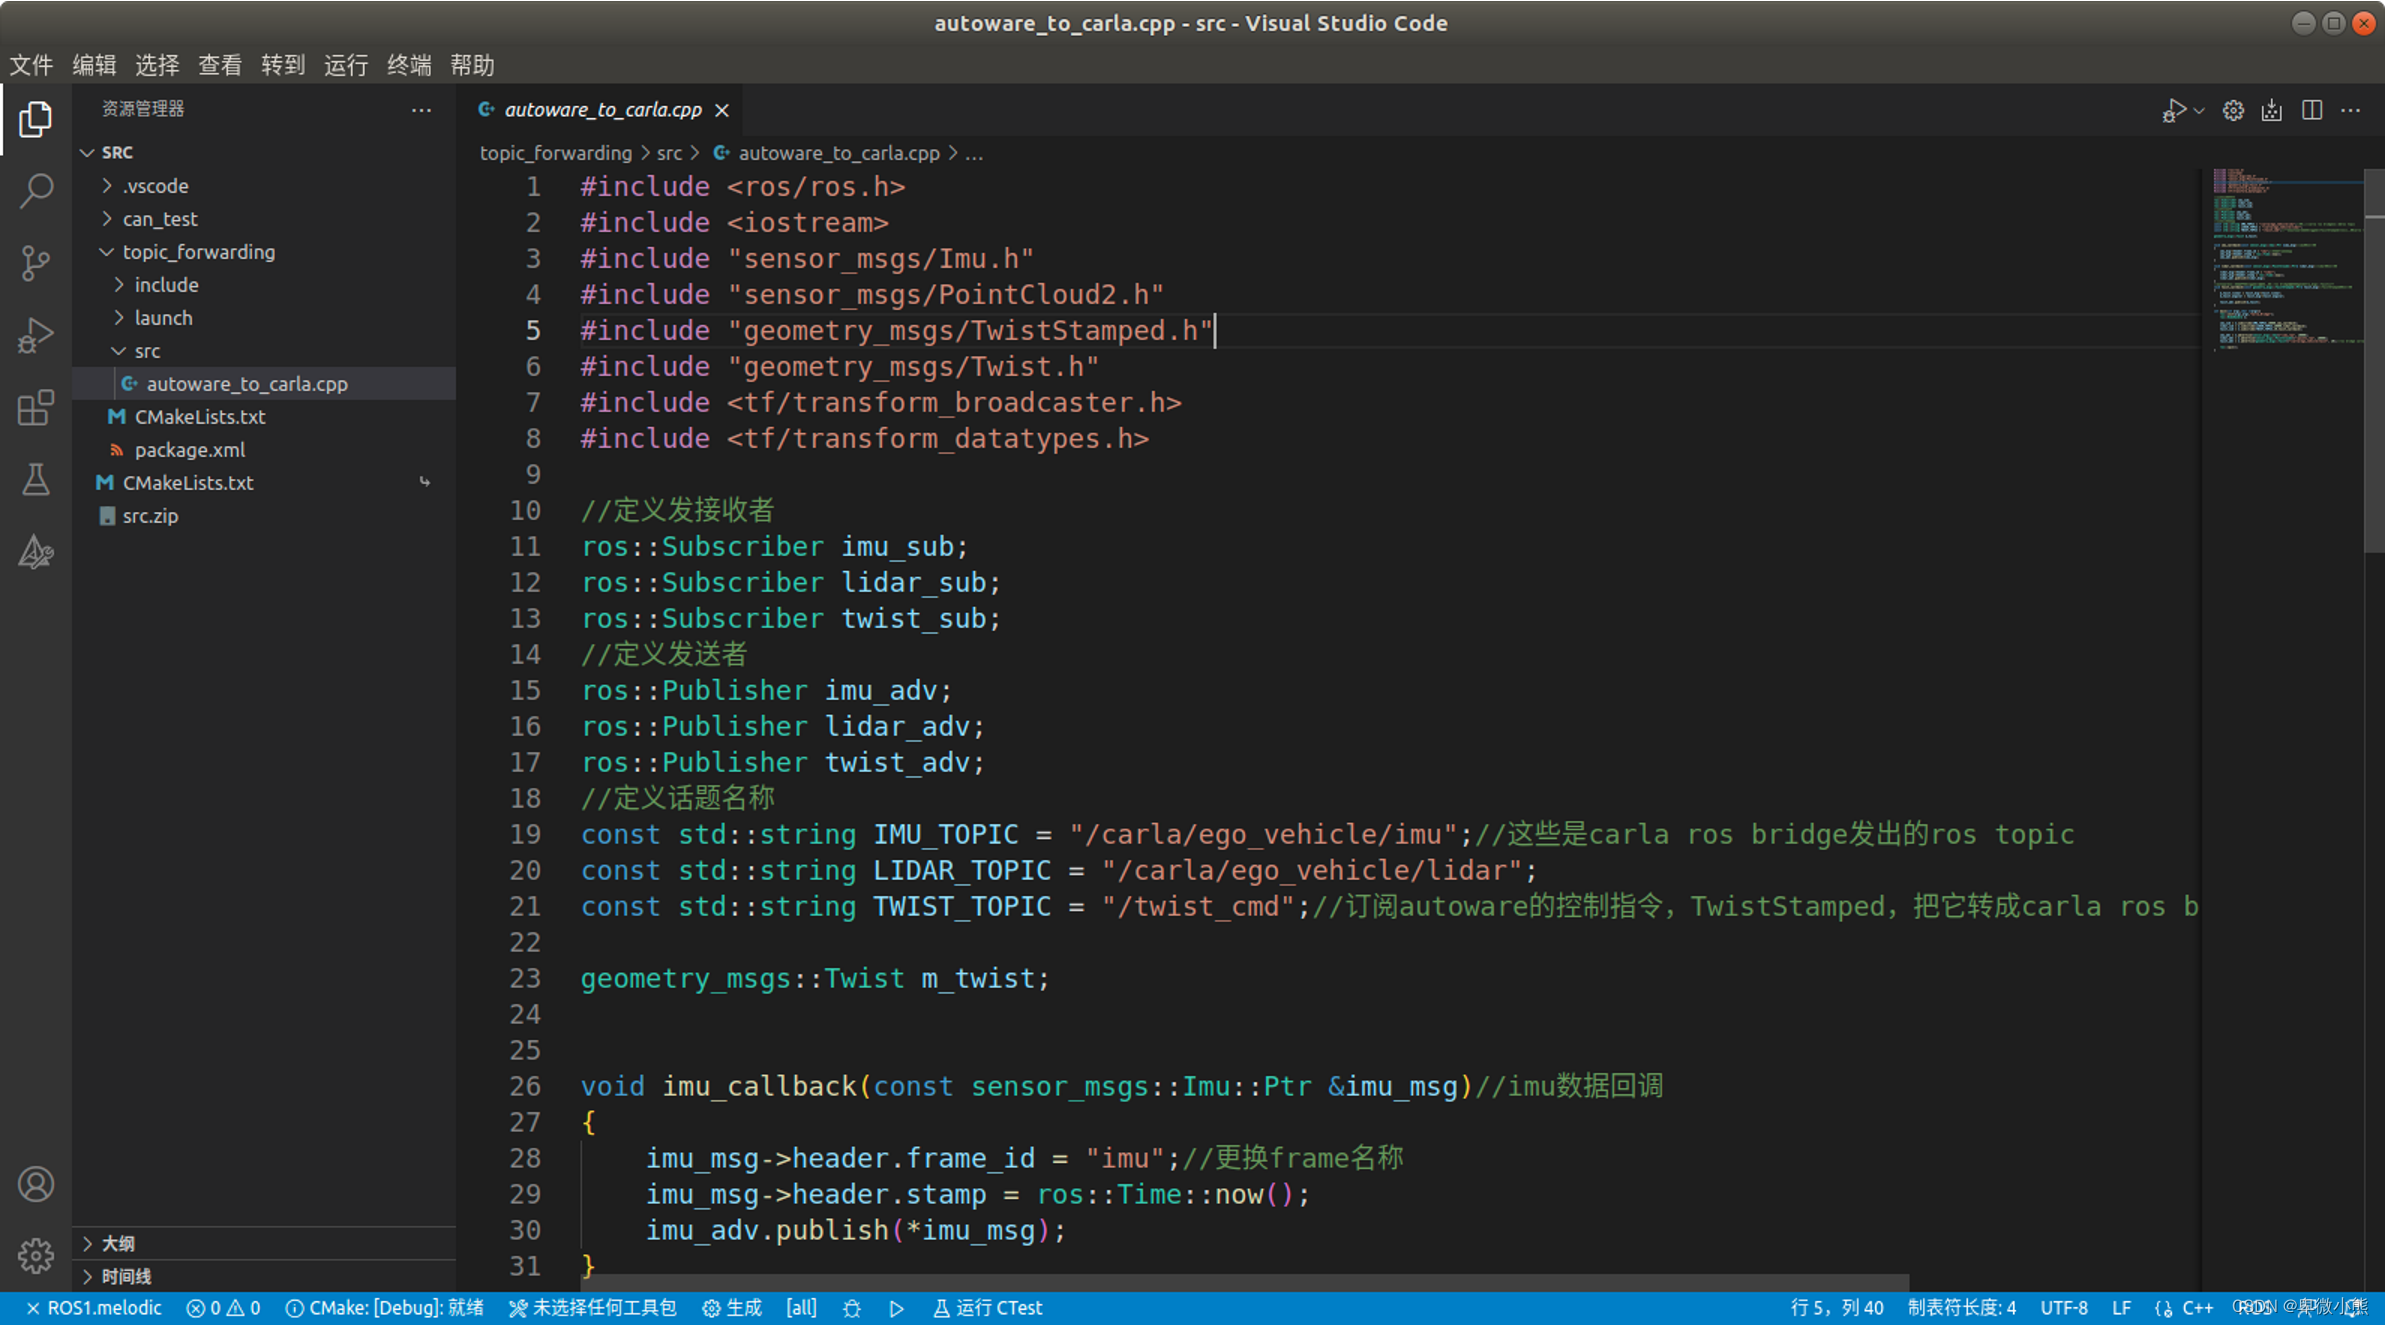Viewport: 2385px width, 1325px height.
Task: Close the autoware_to_carla.cpp tab
Action: tap(722, 110)
